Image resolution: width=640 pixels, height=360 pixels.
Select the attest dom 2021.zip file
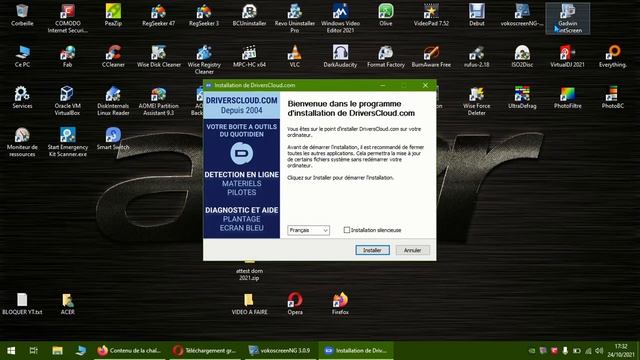click(x=249, y=270)
